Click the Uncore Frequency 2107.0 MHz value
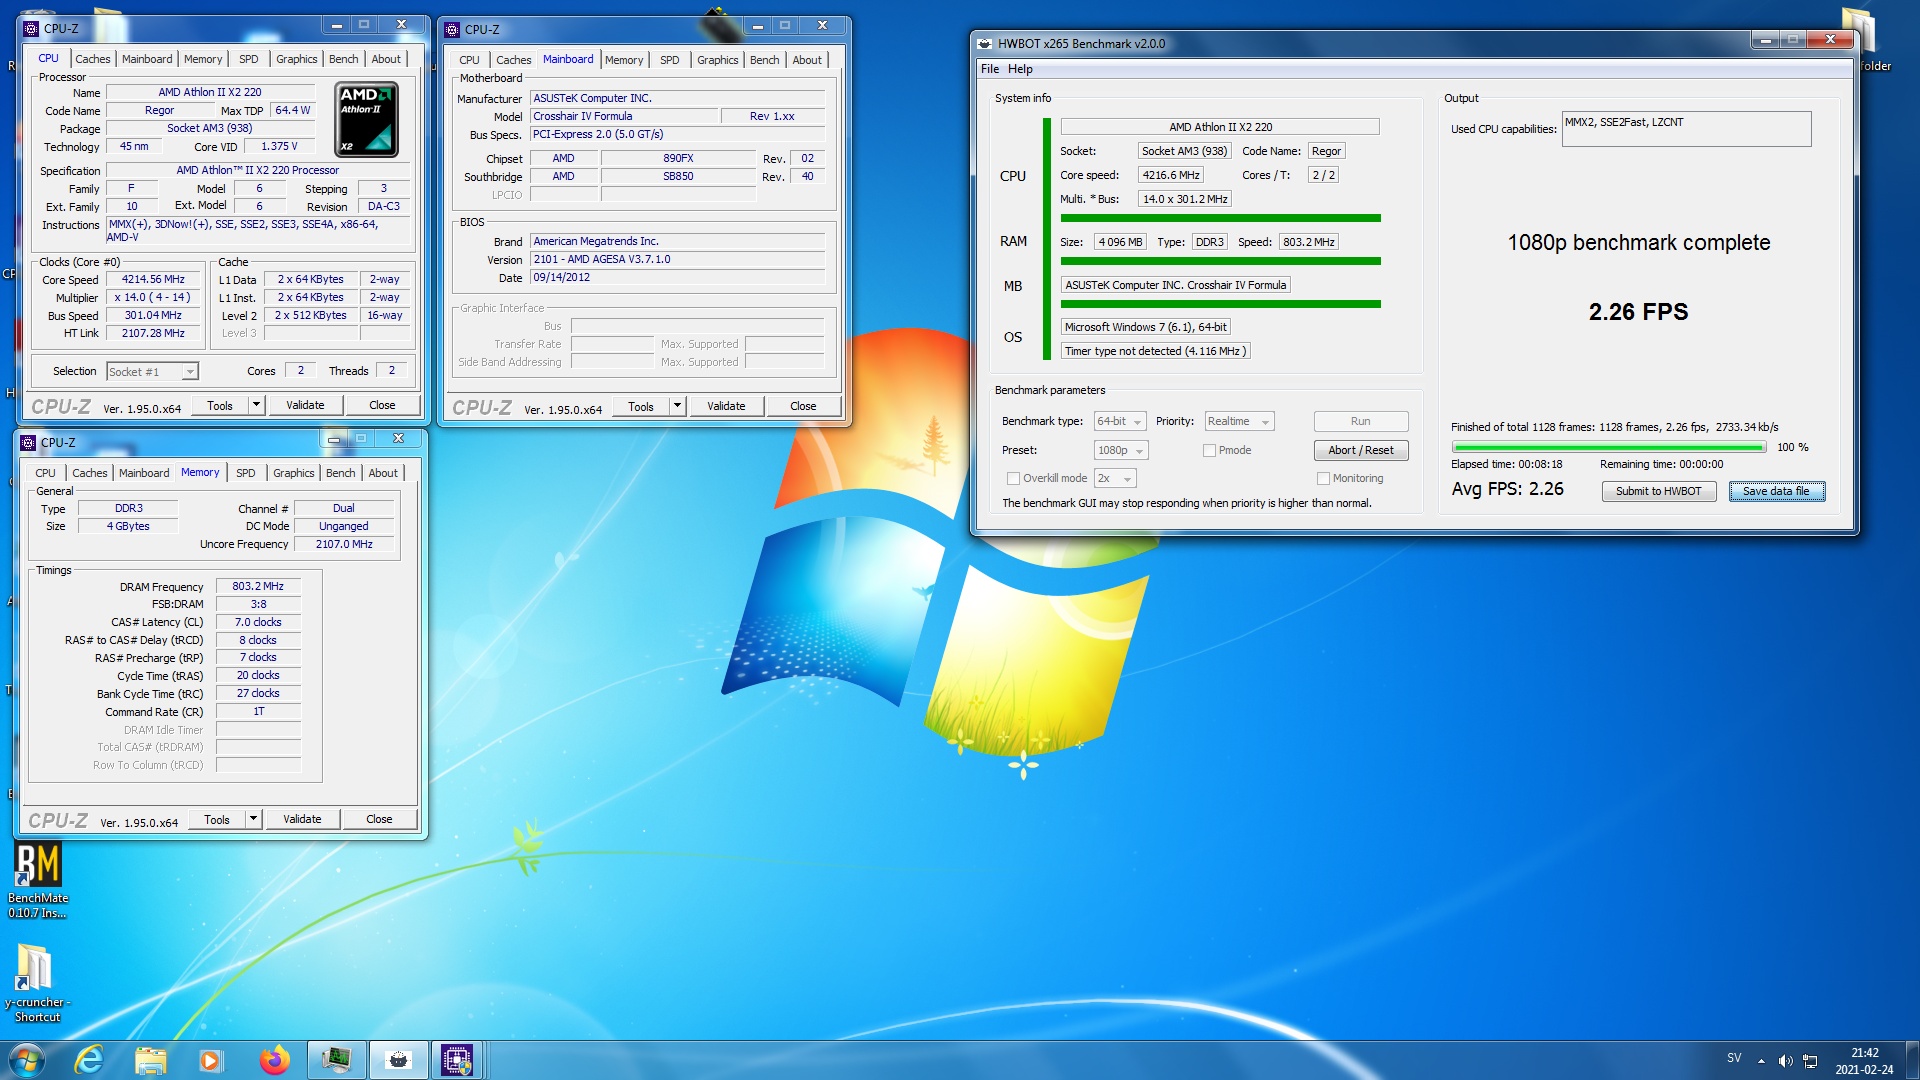Image resolution: width=1920 pixels, height=1080 pixels. click(344, 544)
